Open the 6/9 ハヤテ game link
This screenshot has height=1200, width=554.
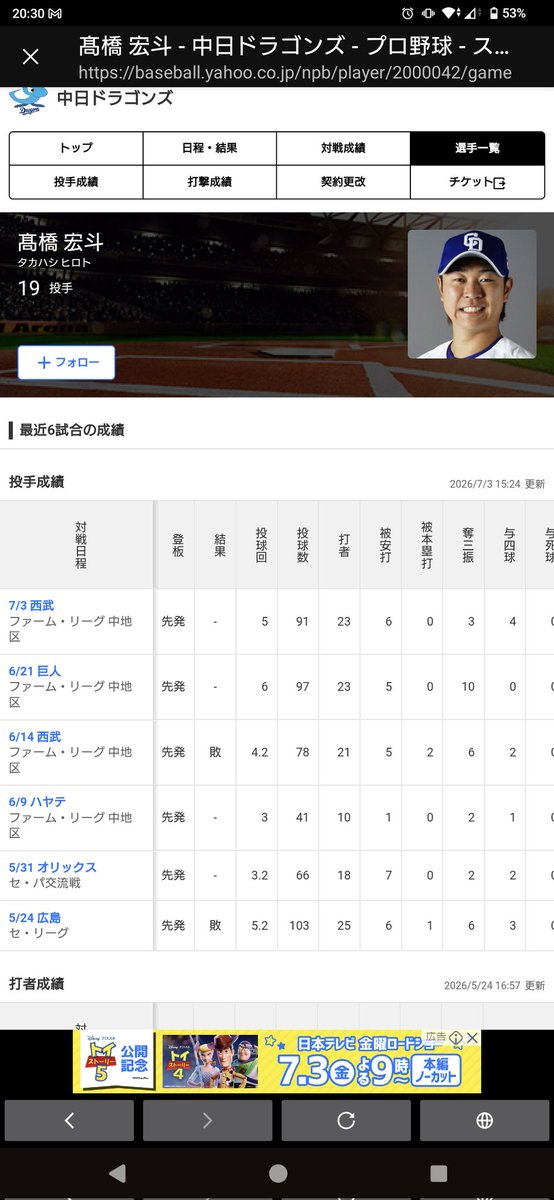coord(40,801)
